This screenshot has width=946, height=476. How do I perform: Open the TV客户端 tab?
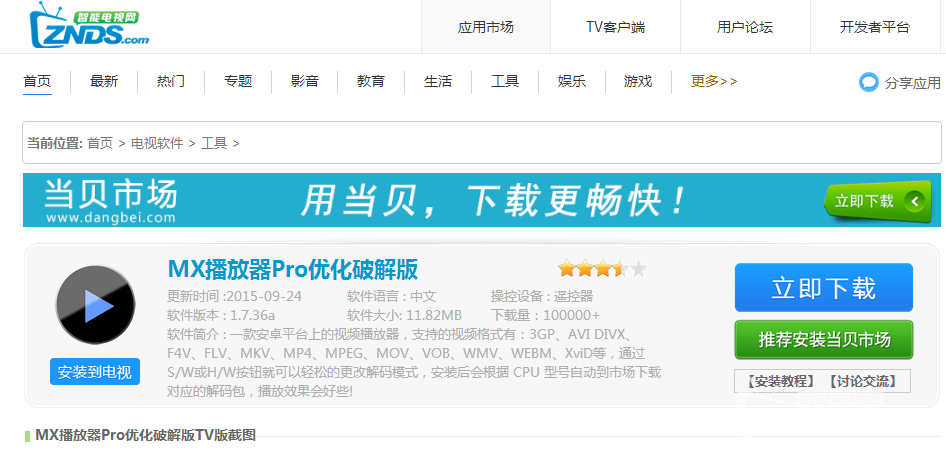pos(615,27)
